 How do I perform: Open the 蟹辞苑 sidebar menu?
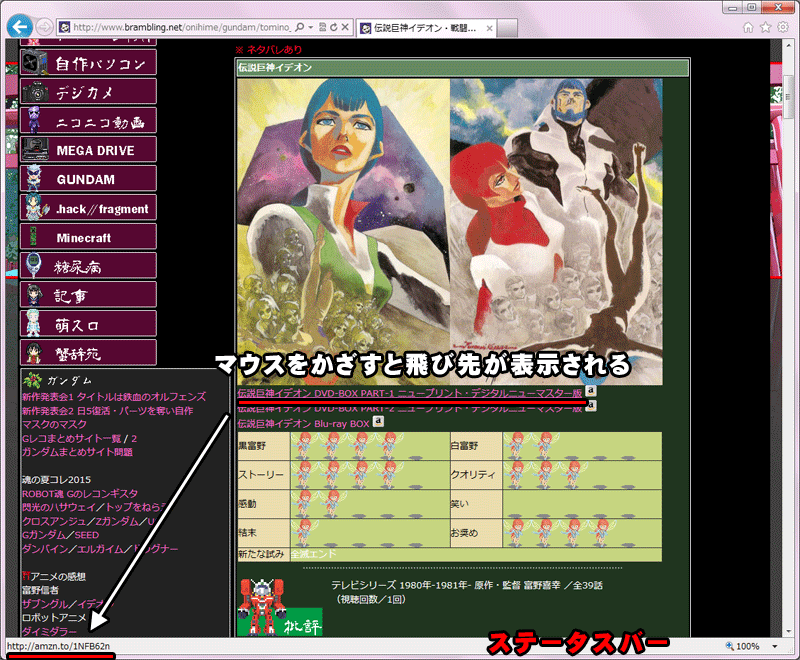point(88,353)
